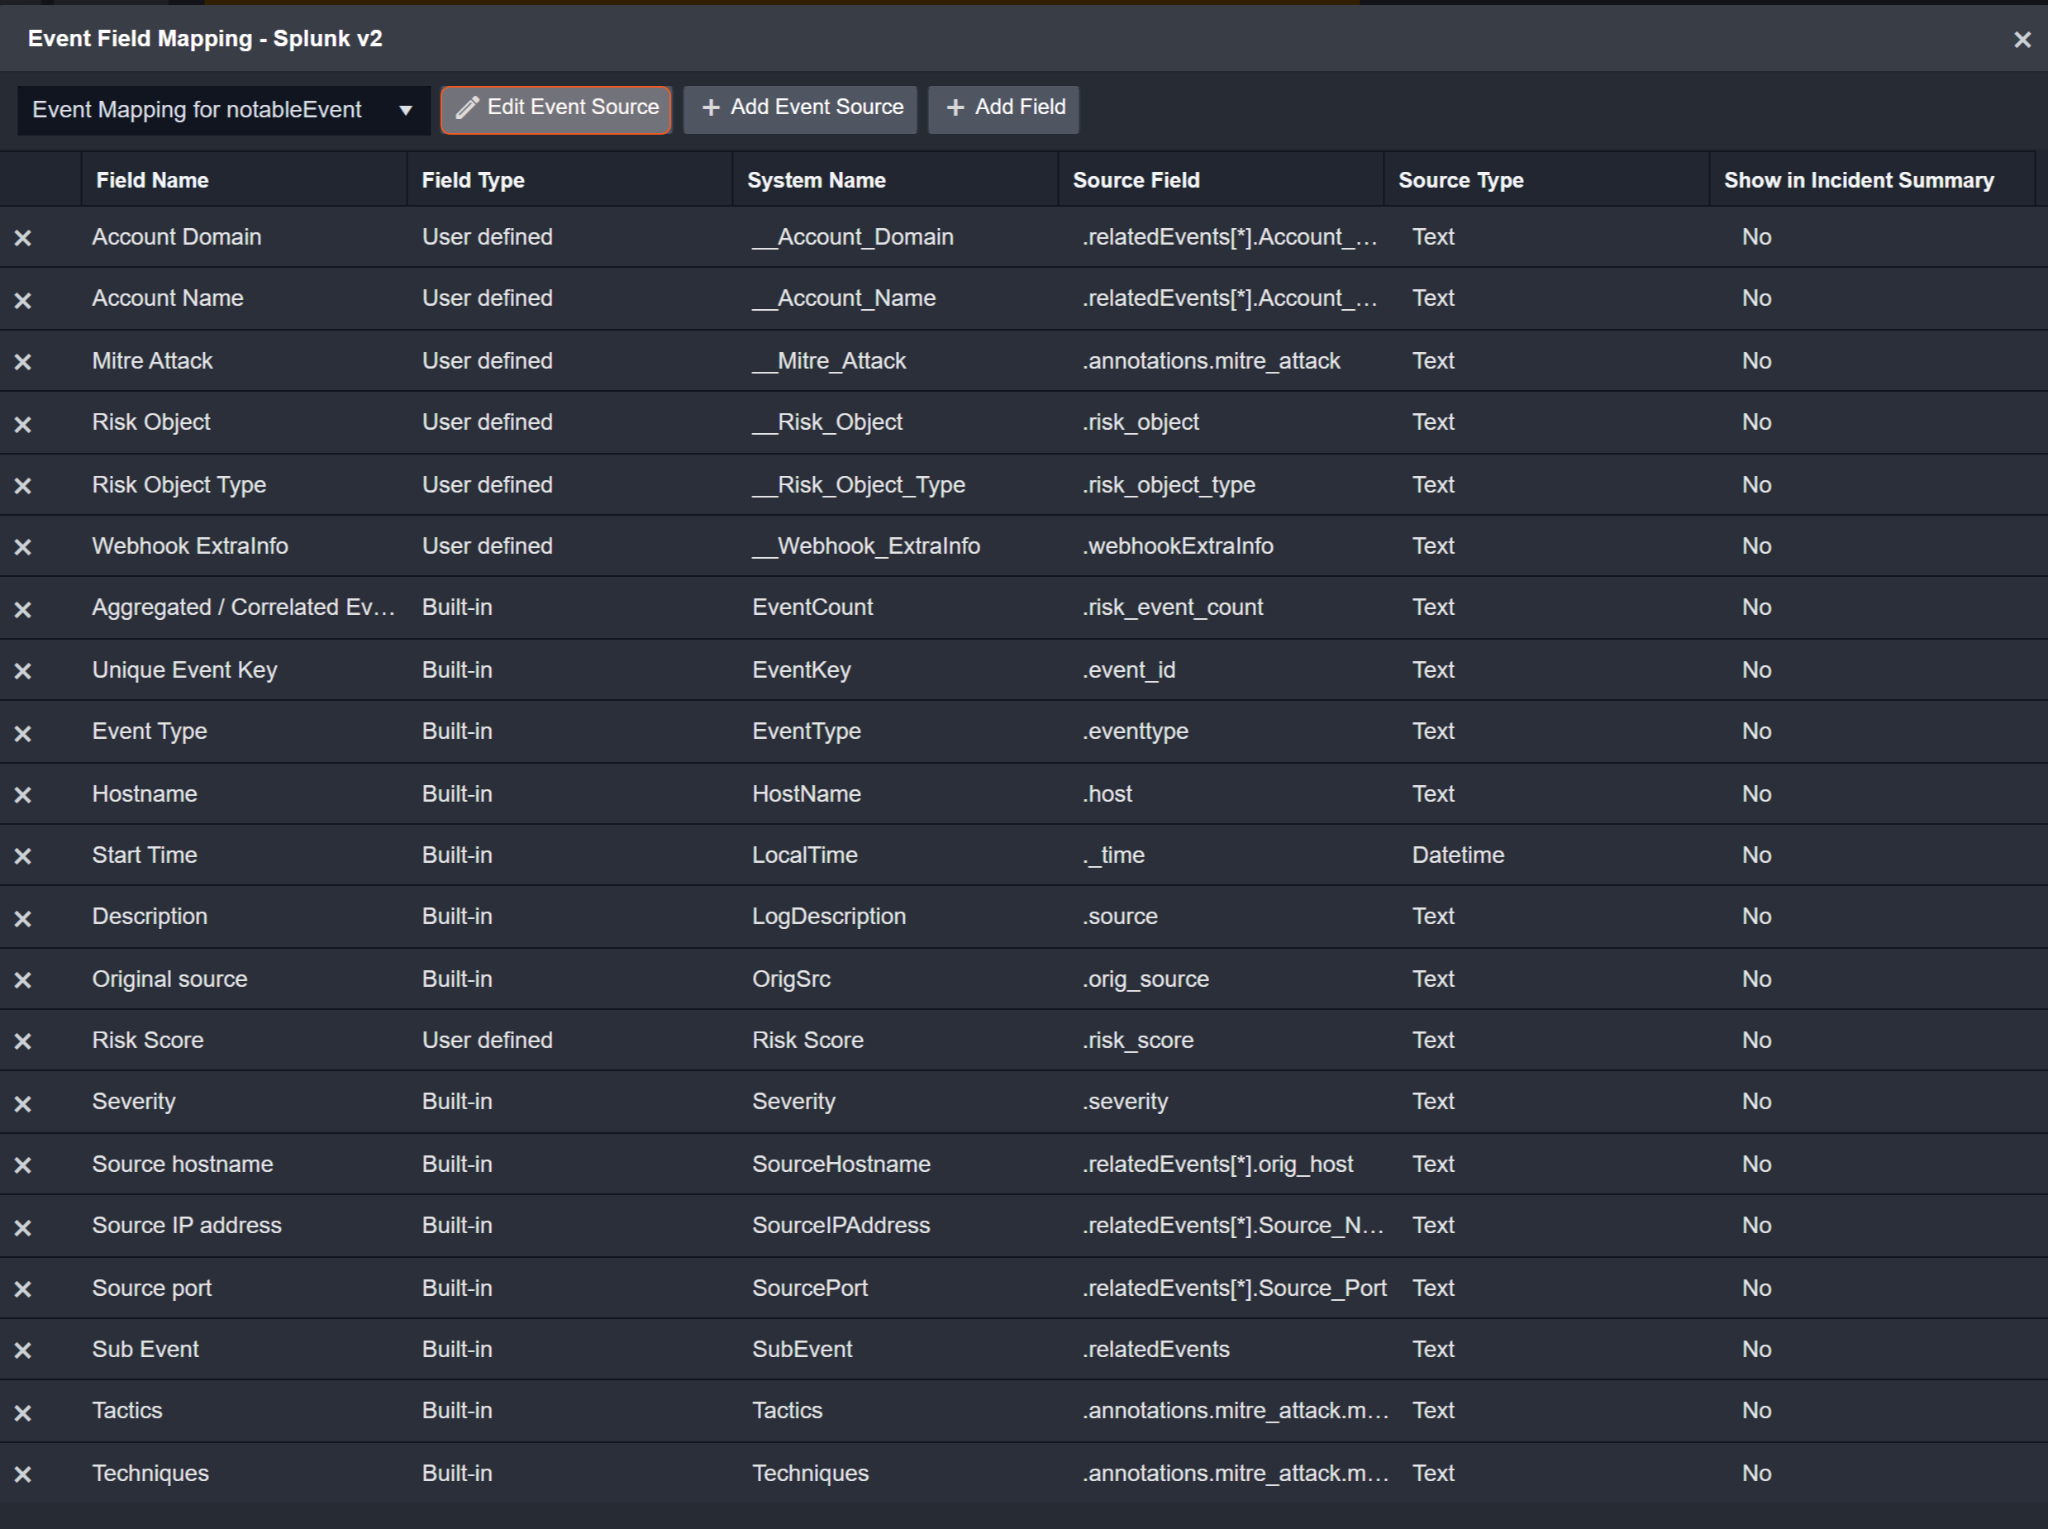Delete the Techniques field row
Viewport: 2048px width, 1529px height.
[23, 1474]
